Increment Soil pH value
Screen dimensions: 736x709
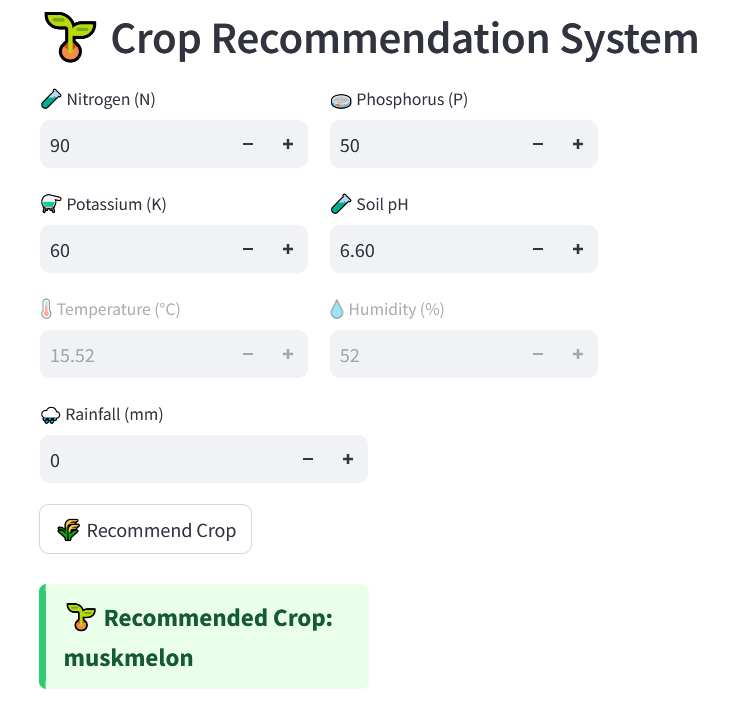click(578, 250)
